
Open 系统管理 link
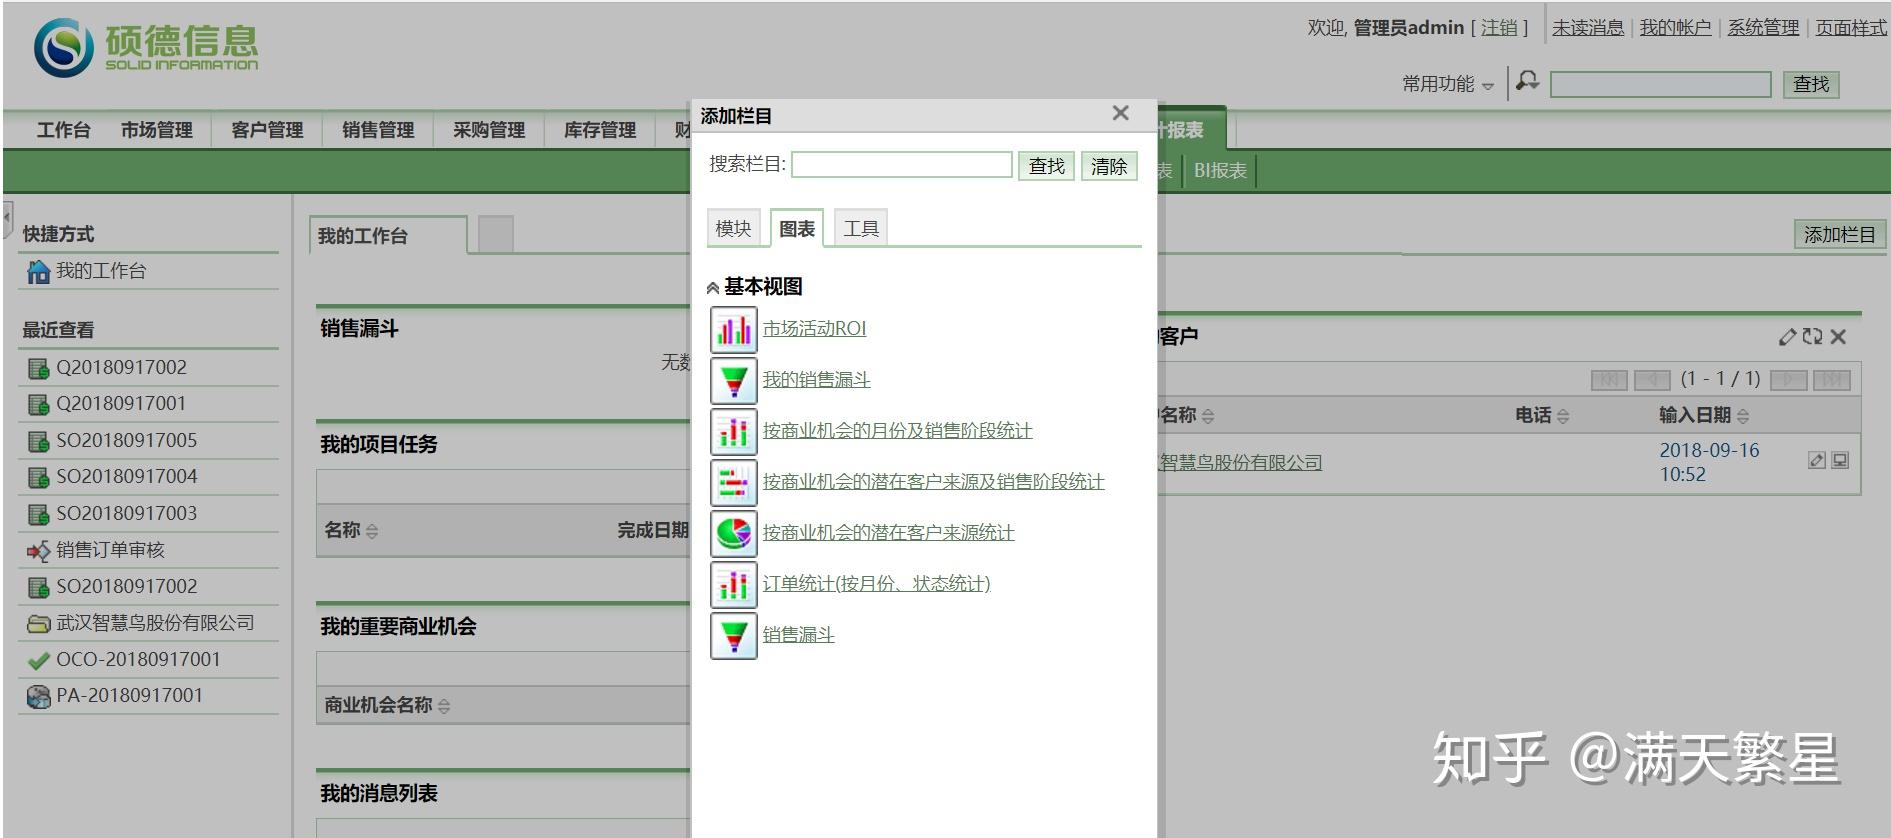1763,28
